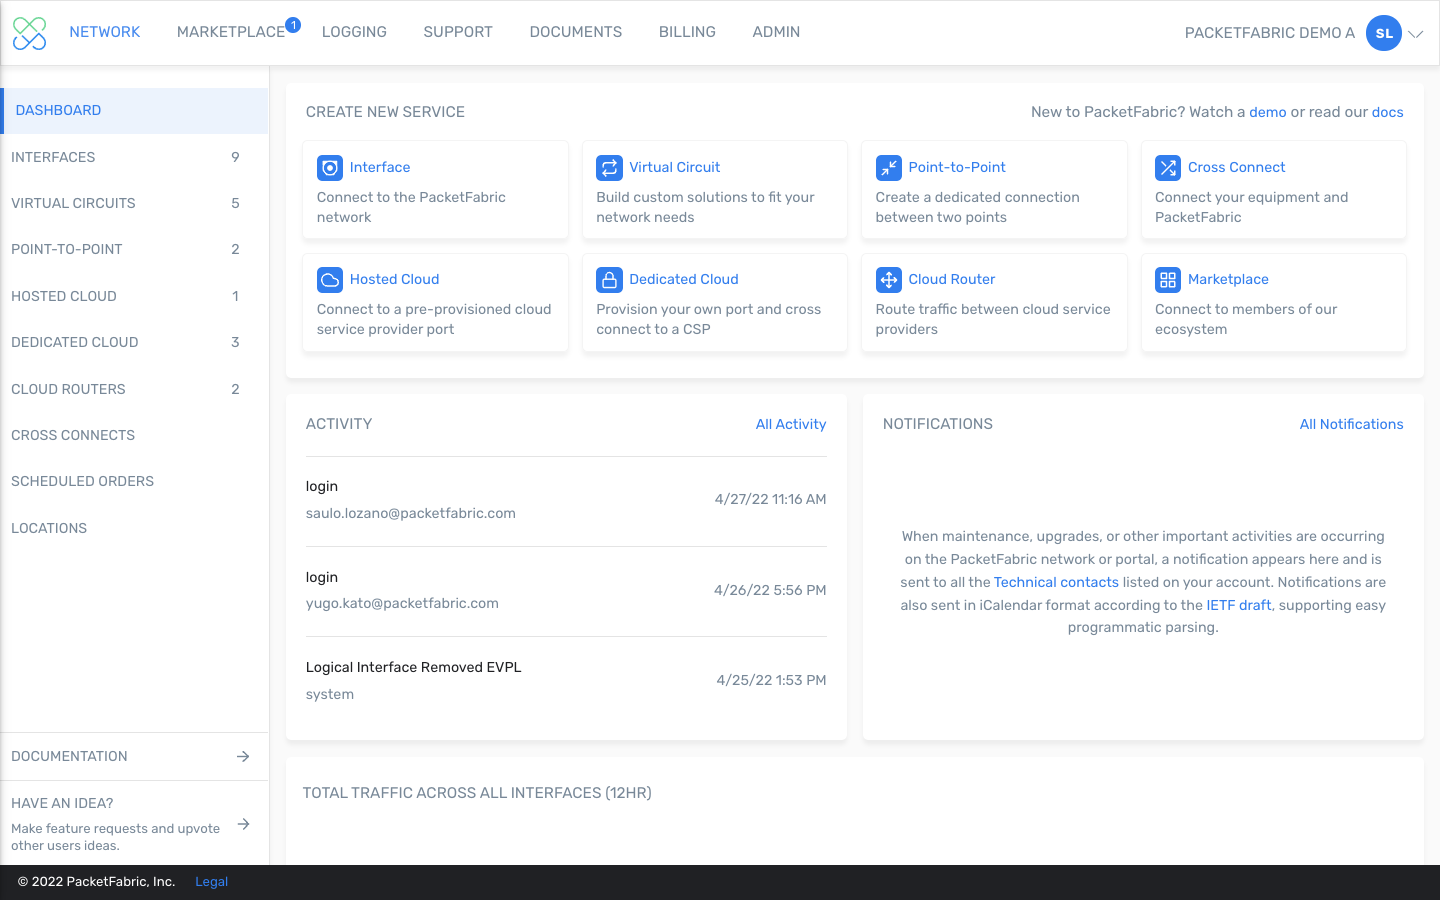Open the SL user avatar menu
The height and width of the screenshot is (900, 1440).
(x=1383, y=33)
